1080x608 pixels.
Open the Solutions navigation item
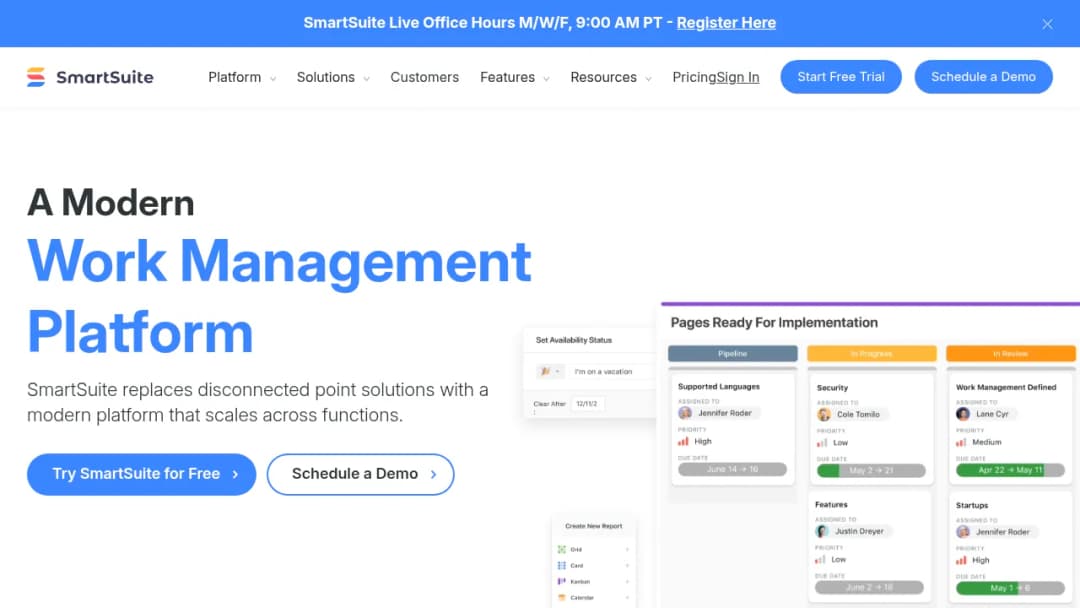(x=326, y=77)
